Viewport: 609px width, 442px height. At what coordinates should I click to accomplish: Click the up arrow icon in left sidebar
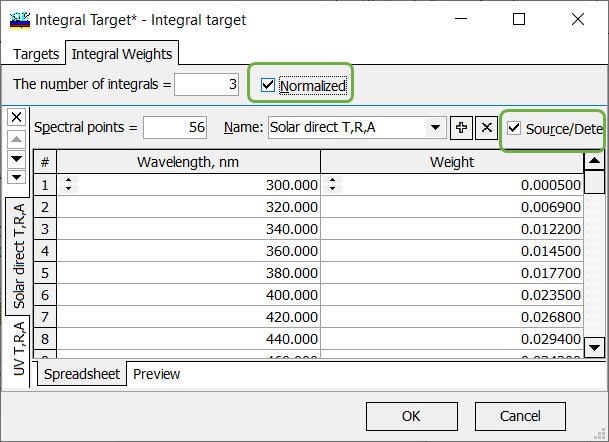pos(16,138)
